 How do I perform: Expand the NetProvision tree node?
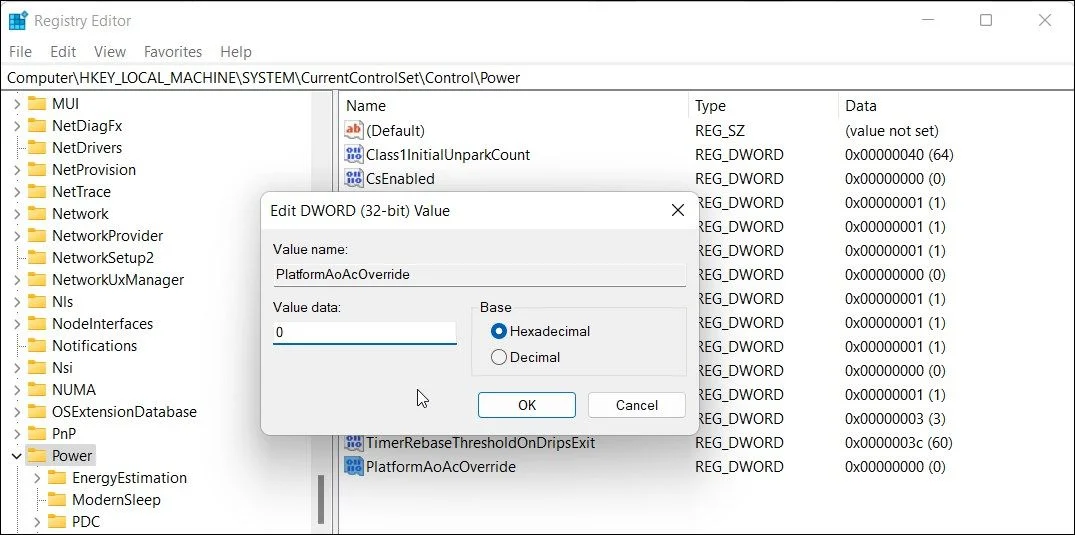click(16, 169)
